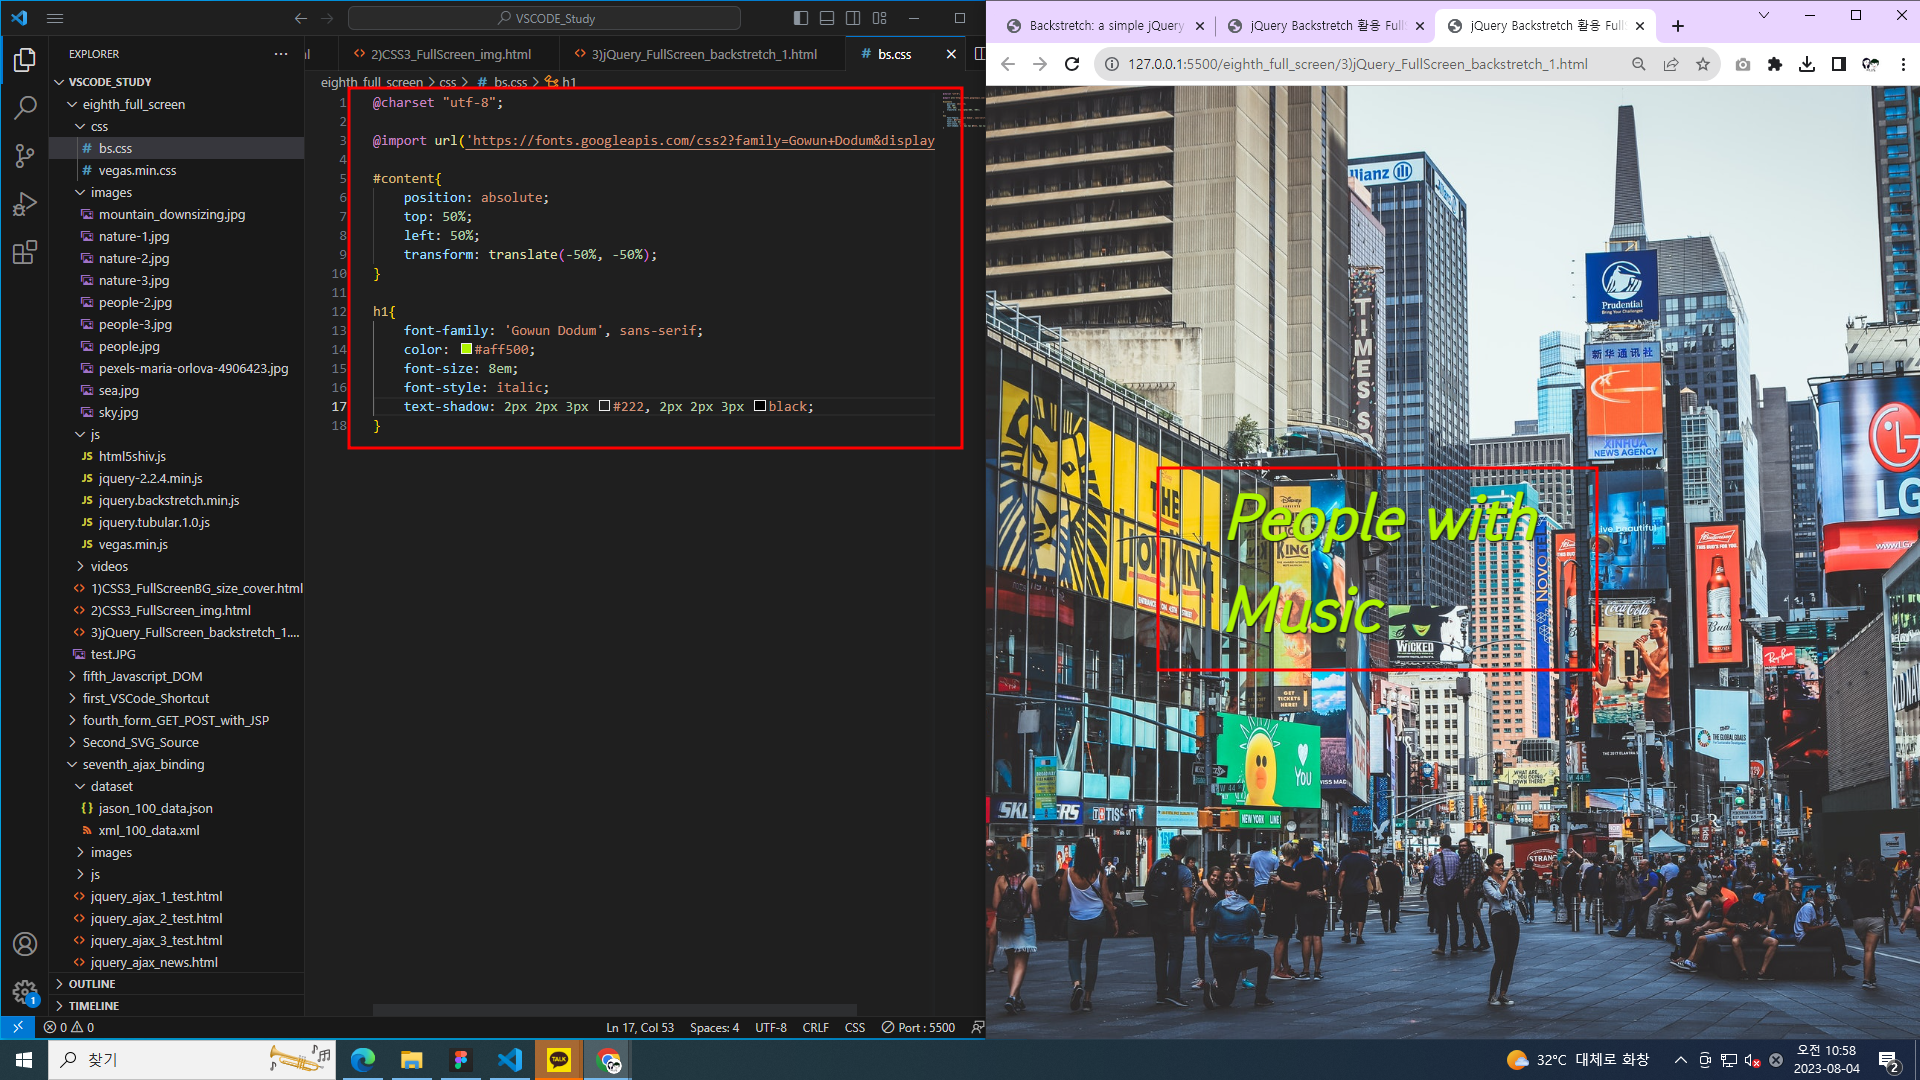Expand the OUTLINE section
Screen dimensions: 1920x1080
tap(92, 984)
